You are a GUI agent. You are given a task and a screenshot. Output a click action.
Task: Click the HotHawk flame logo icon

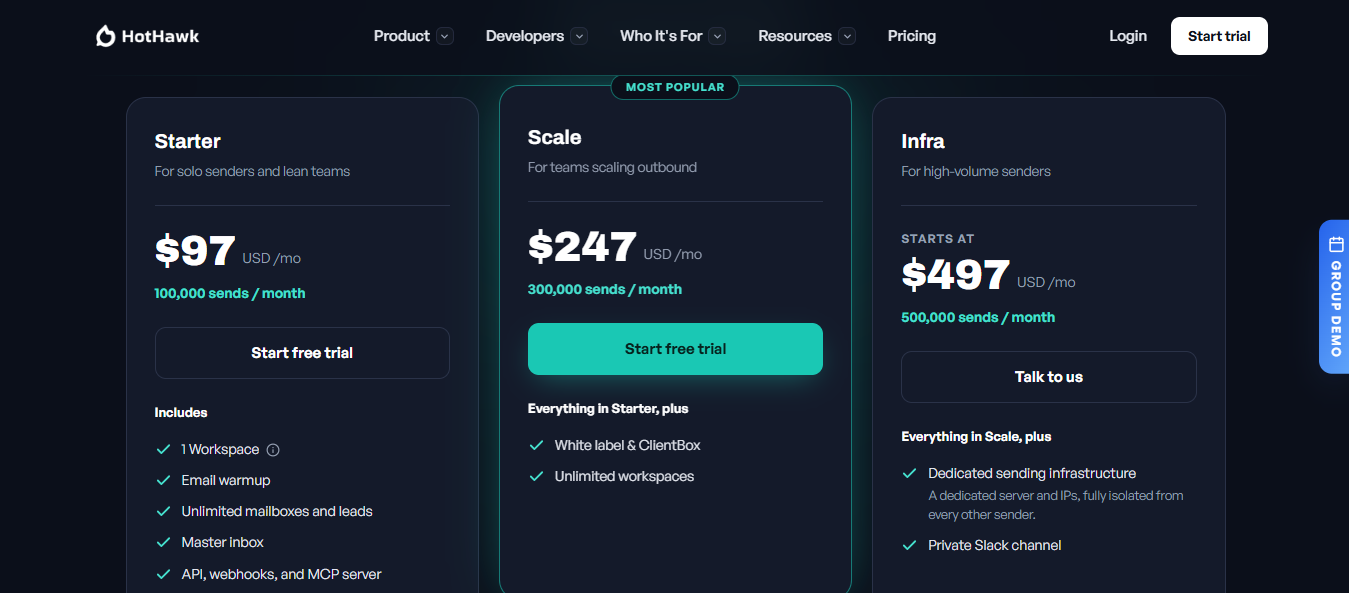tap(105, 36)
